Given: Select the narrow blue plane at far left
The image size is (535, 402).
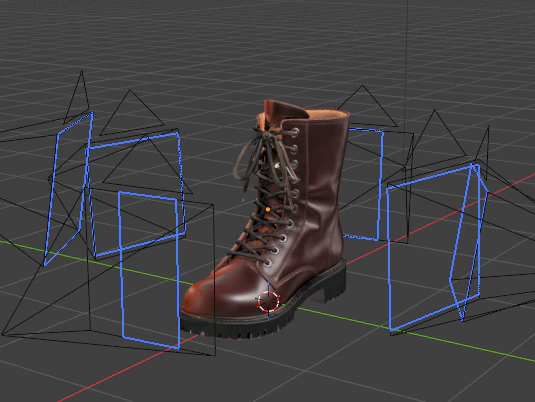Looking at the screenshot, I should 68,188.
